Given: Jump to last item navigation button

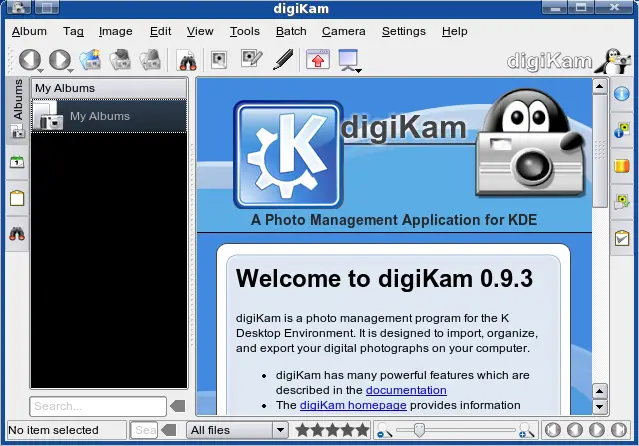Looking at the screenshot, I should pyautogui.click(x=619, y=430).
